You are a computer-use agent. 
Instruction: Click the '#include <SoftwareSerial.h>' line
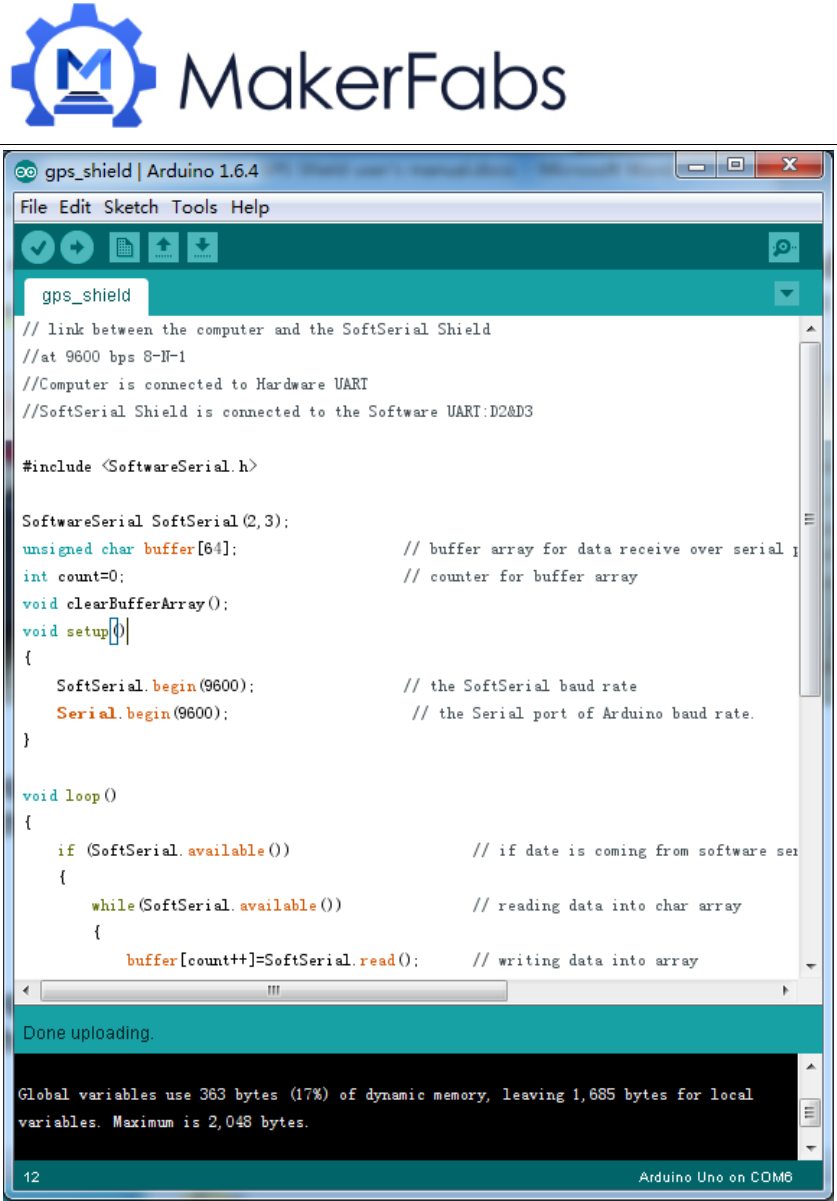140,466
